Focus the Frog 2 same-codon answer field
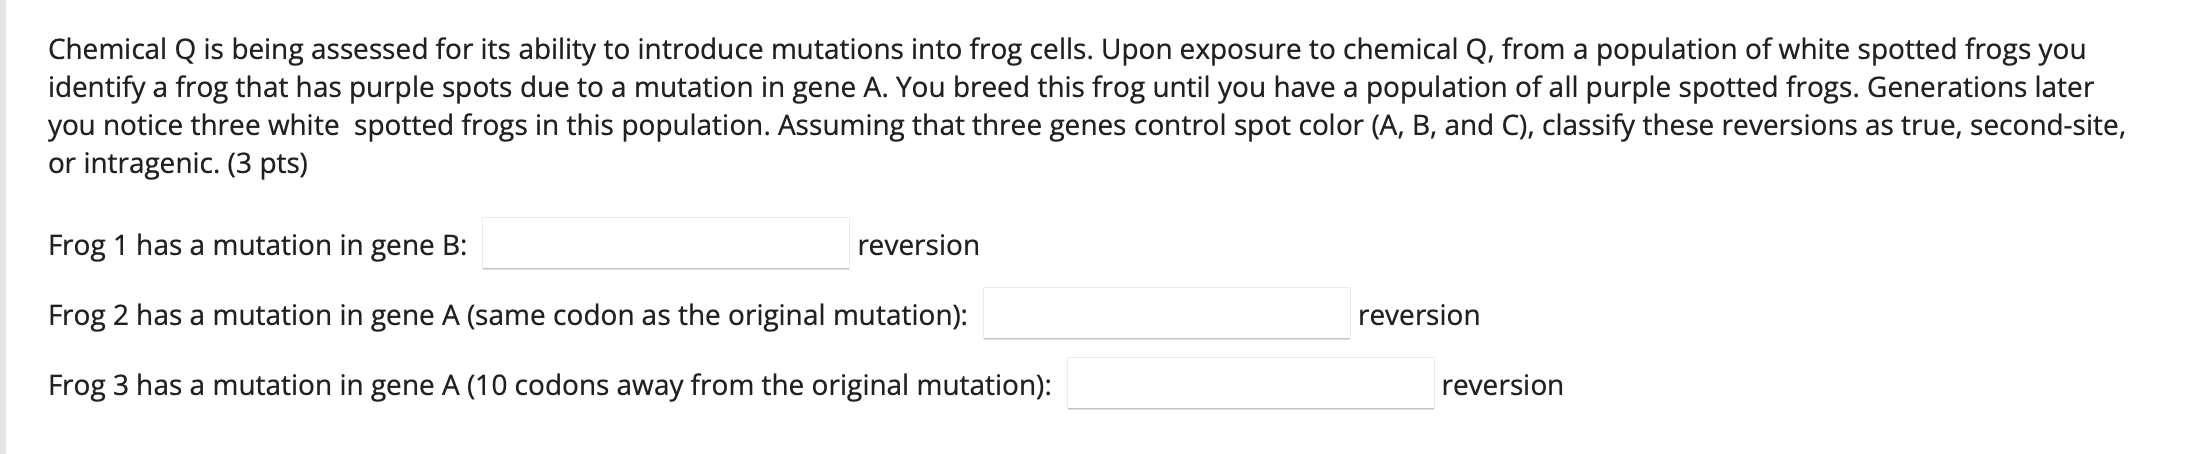 click(1166, 314)
